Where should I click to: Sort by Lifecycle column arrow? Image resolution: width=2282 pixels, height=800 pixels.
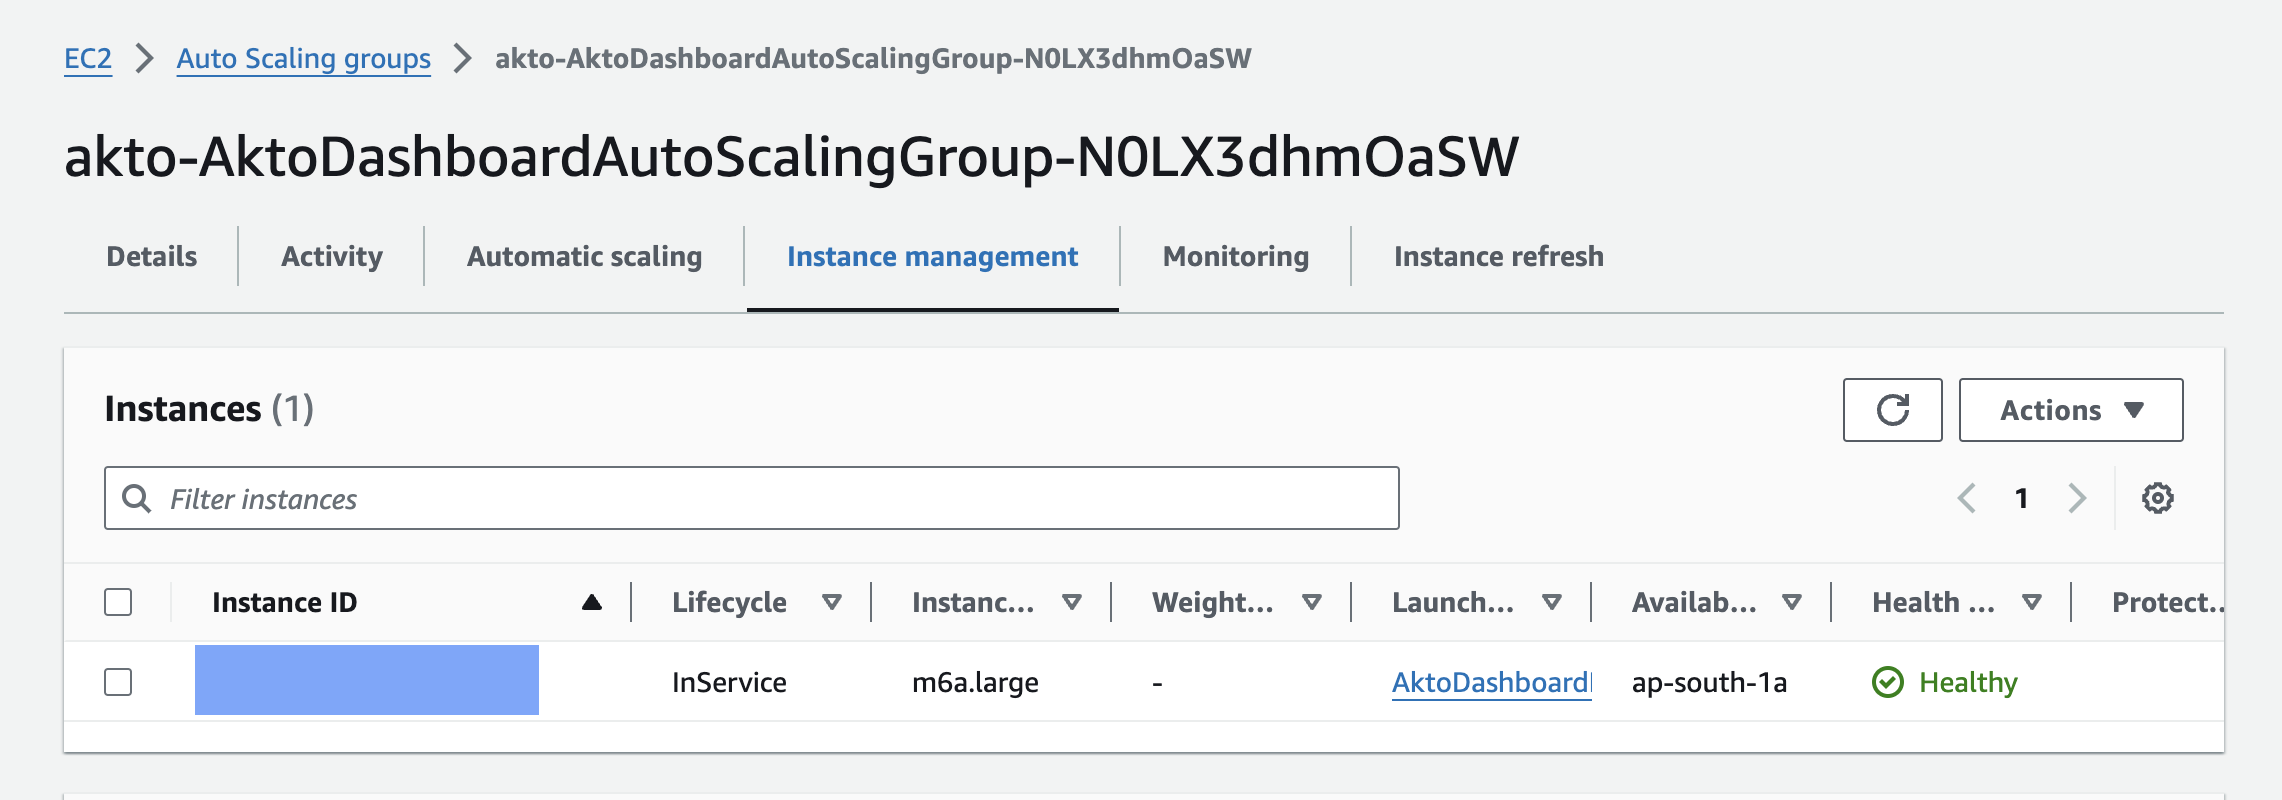coord(831,602)
